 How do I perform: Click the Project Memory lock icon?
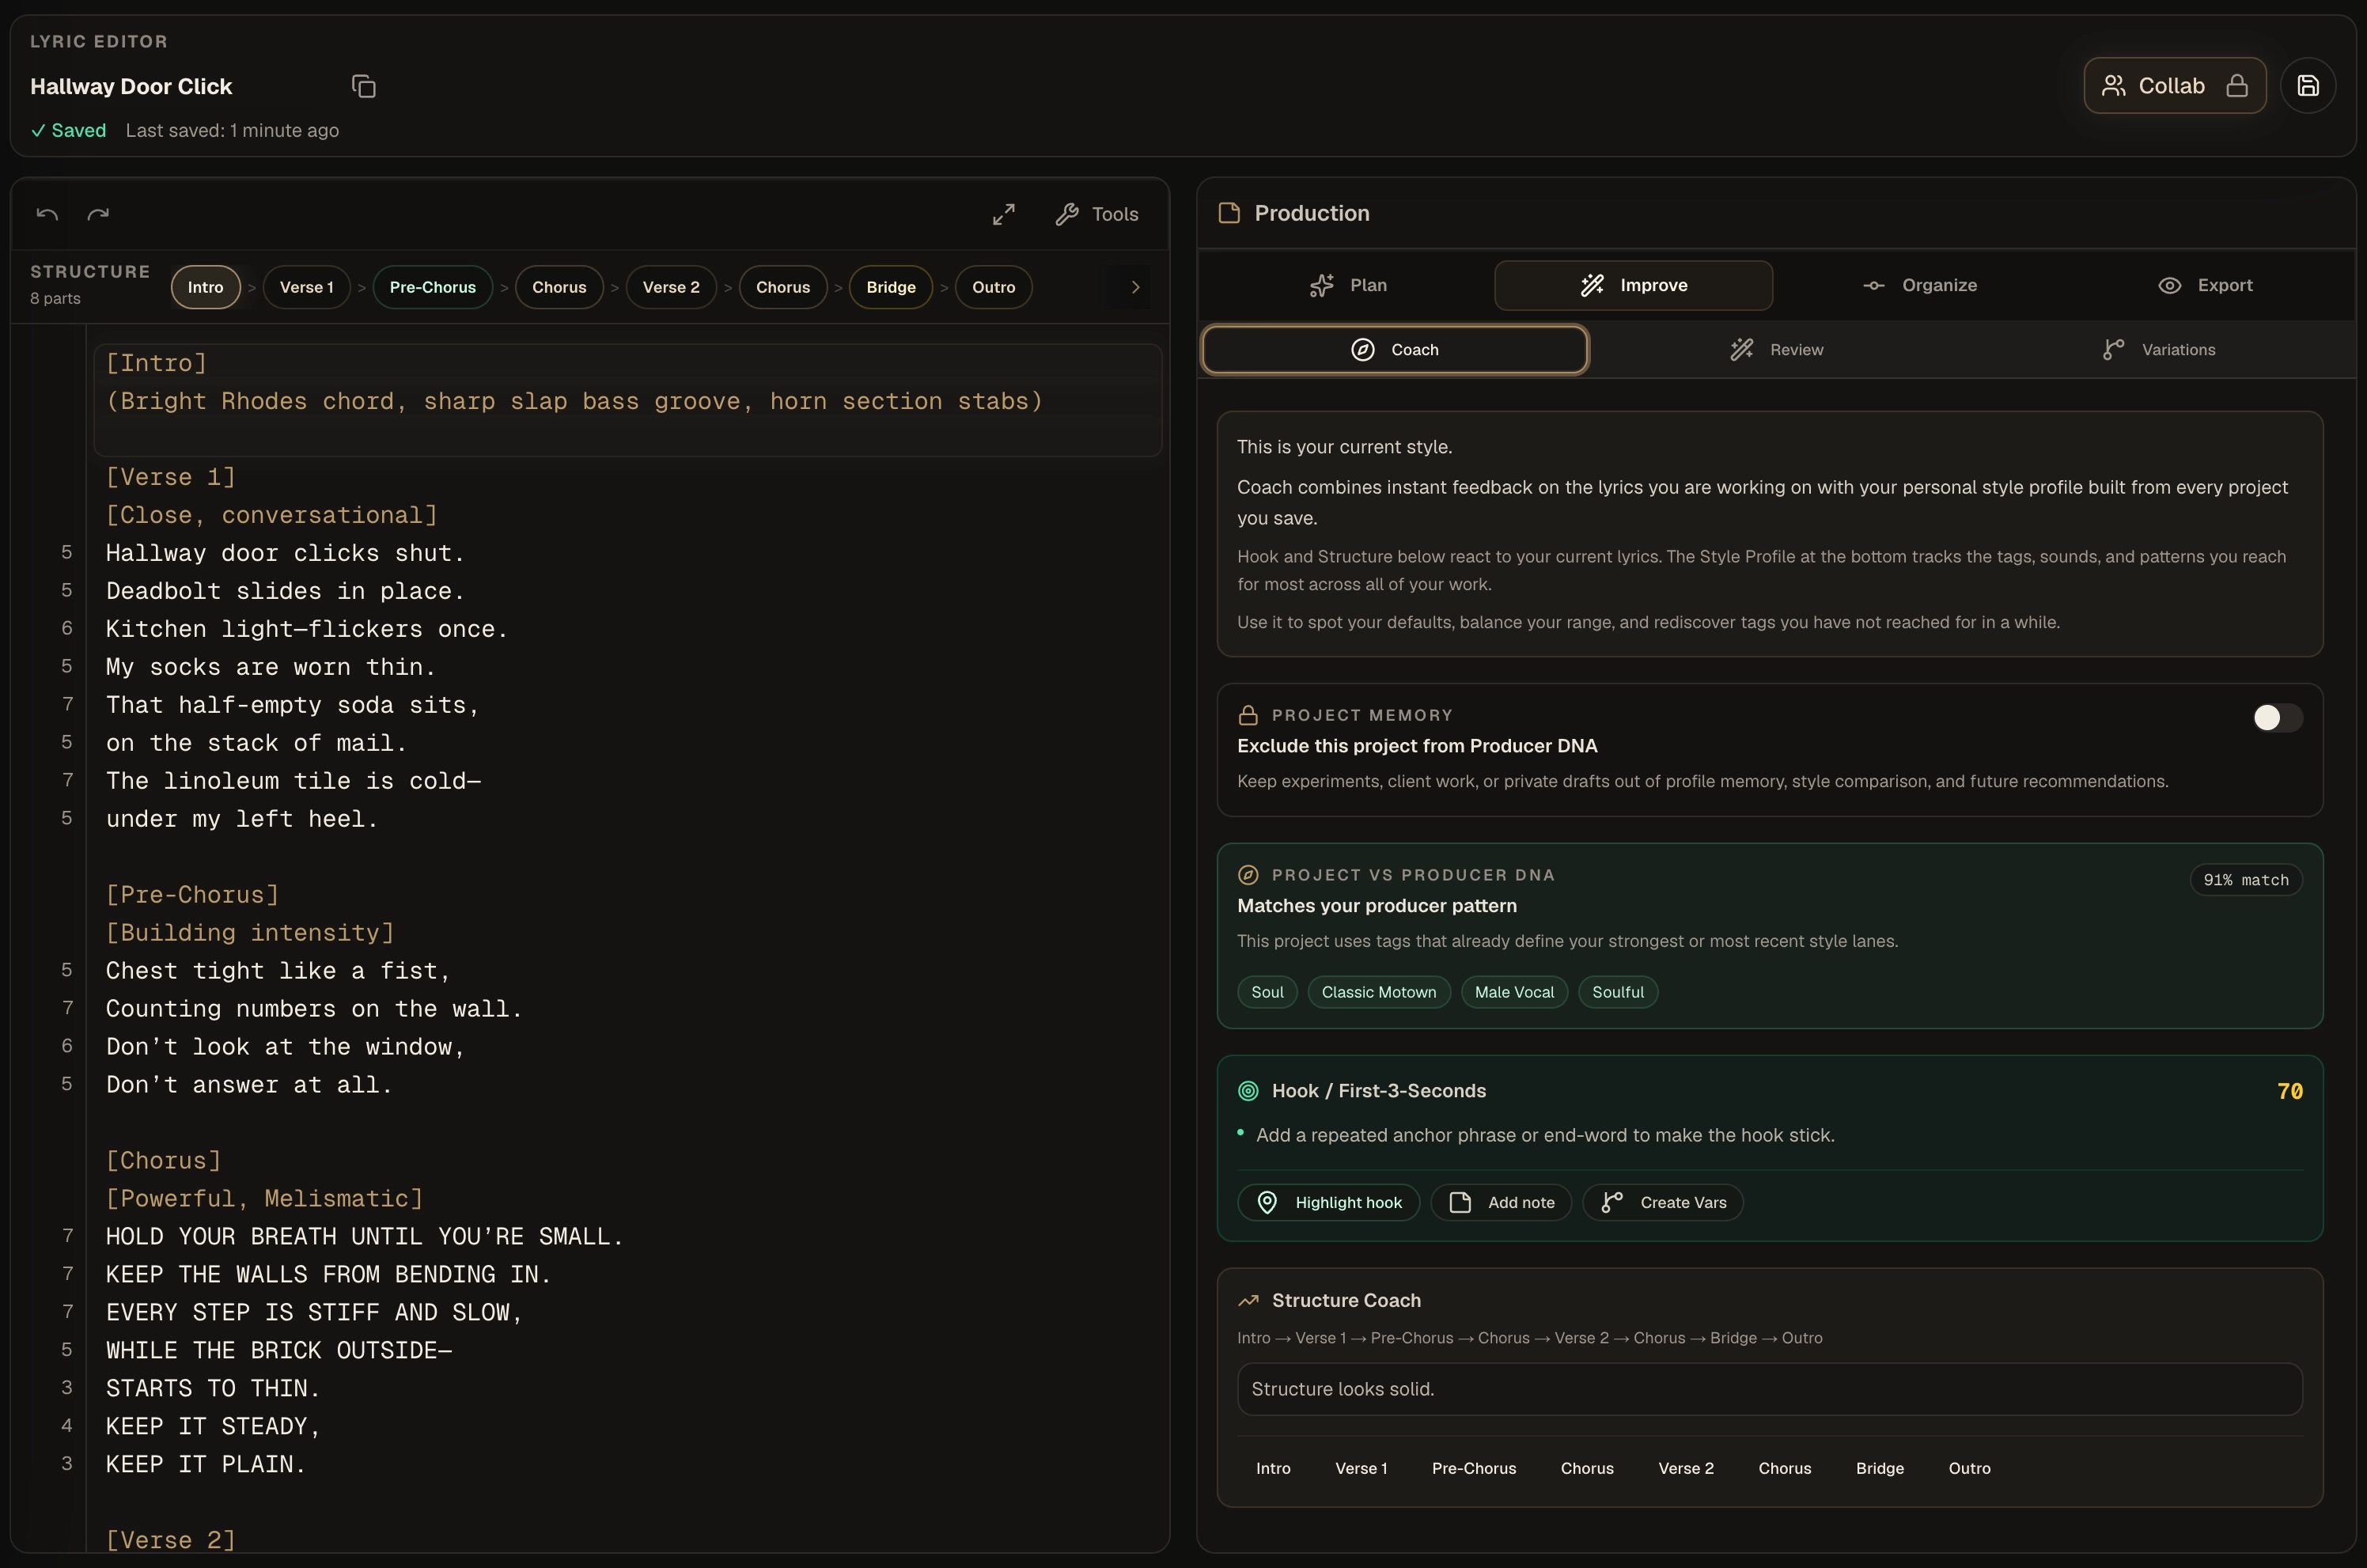(x=1248, y=715)
